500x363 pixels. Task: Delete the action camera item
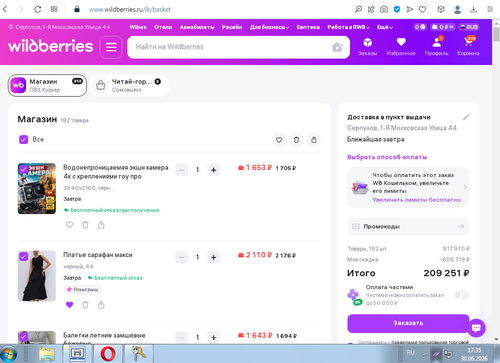coord(85,225)
